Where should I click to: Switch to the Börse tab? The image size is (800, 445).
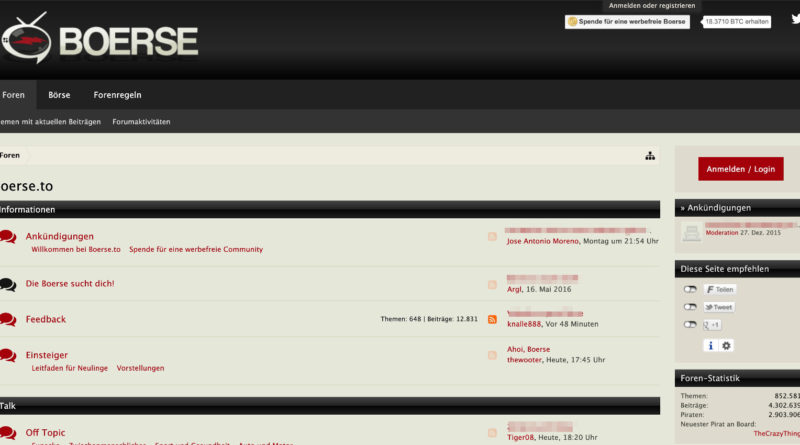59,95
